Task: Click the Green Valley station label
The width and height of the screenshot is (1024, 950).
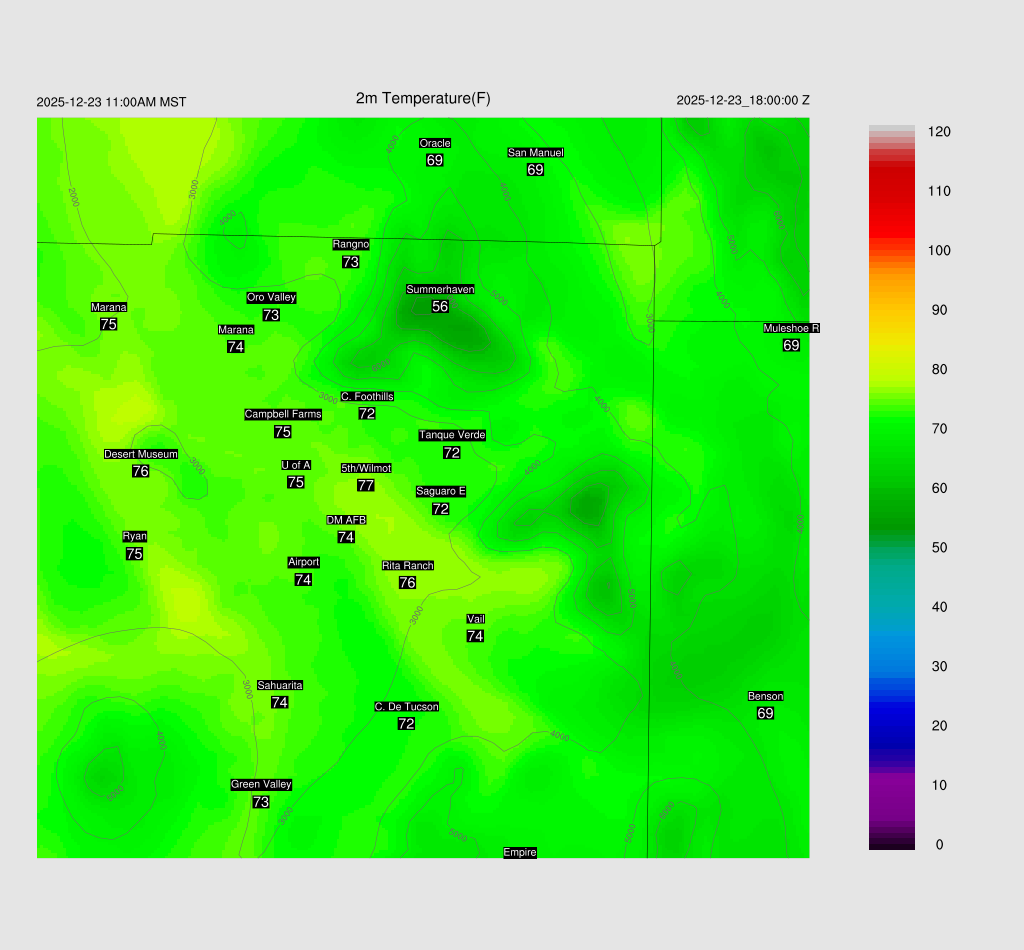Action: (x=261, y=785)
